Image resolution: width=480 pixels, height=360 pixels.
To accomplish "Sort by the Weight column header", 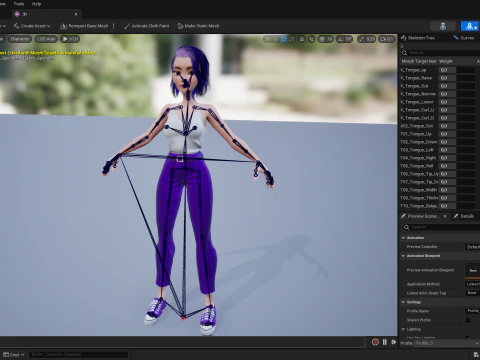I will tap(446, 61).
